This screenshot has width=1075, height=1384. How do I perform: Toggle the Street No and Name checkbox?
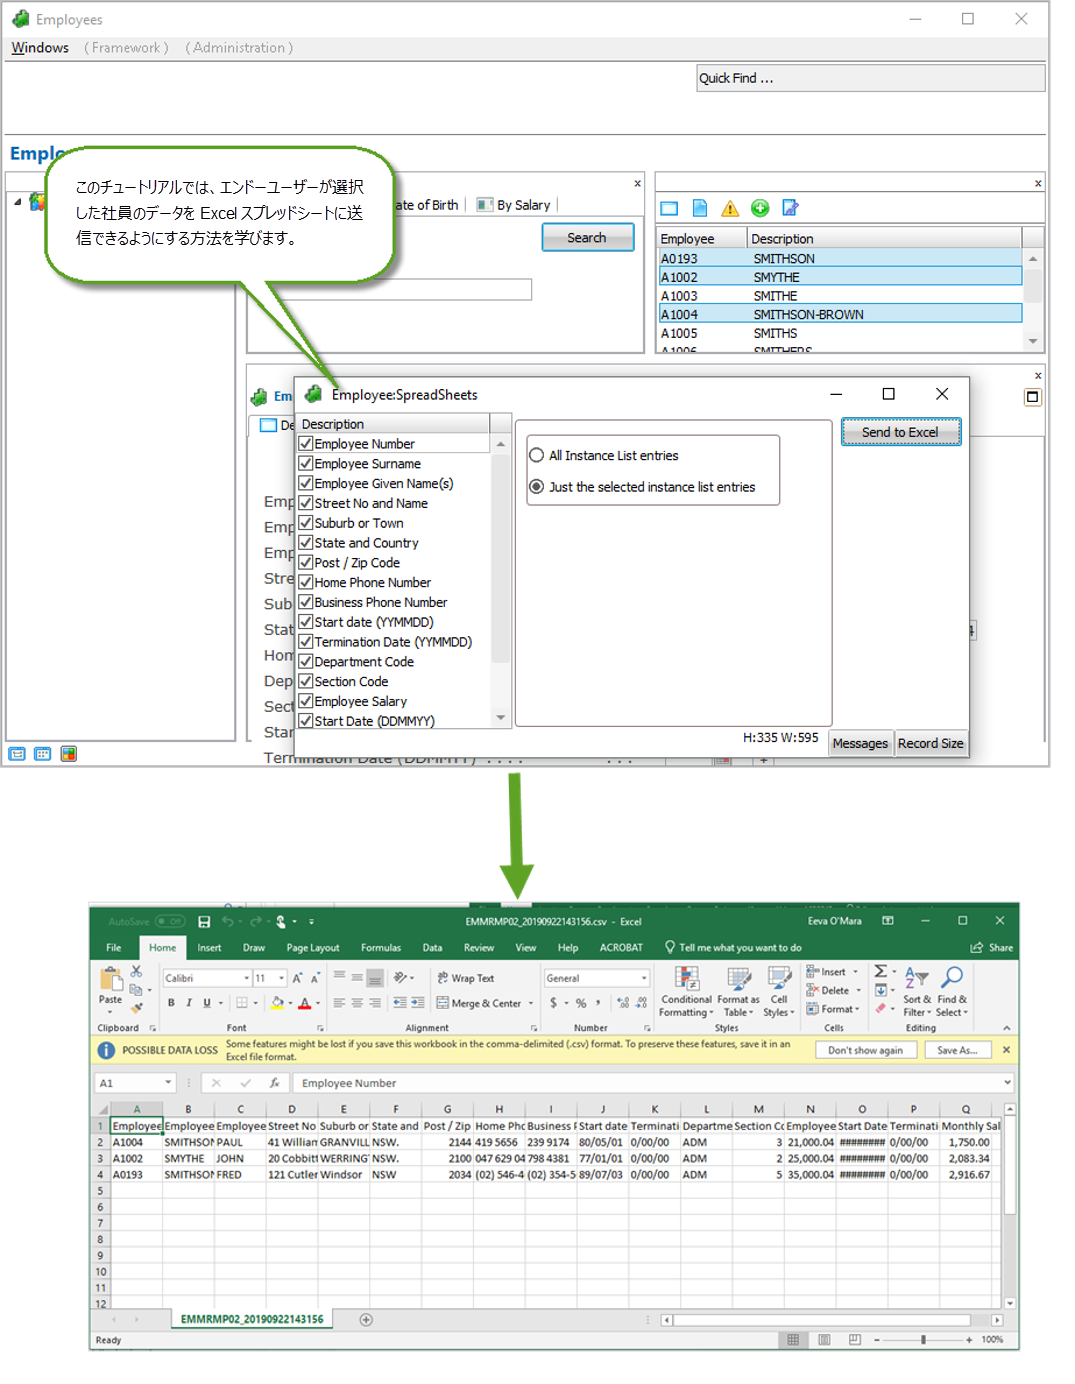click(x=306, y=503)
